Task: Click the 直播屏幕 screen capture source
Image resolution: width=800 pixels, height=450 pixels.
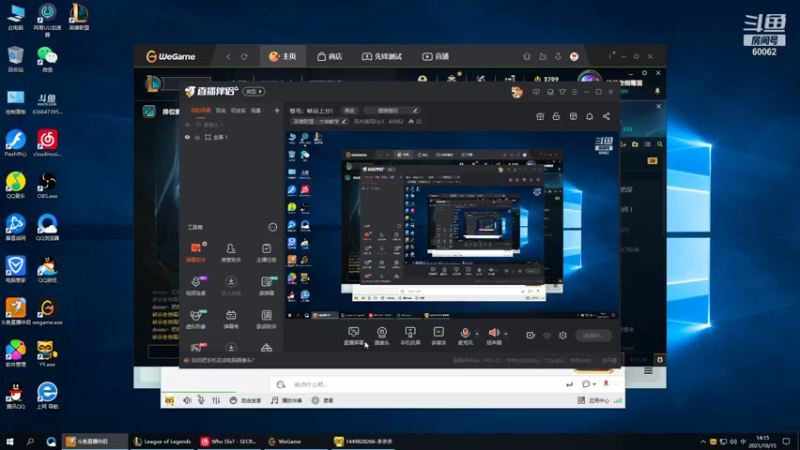Action: click(x=354, y=336)
